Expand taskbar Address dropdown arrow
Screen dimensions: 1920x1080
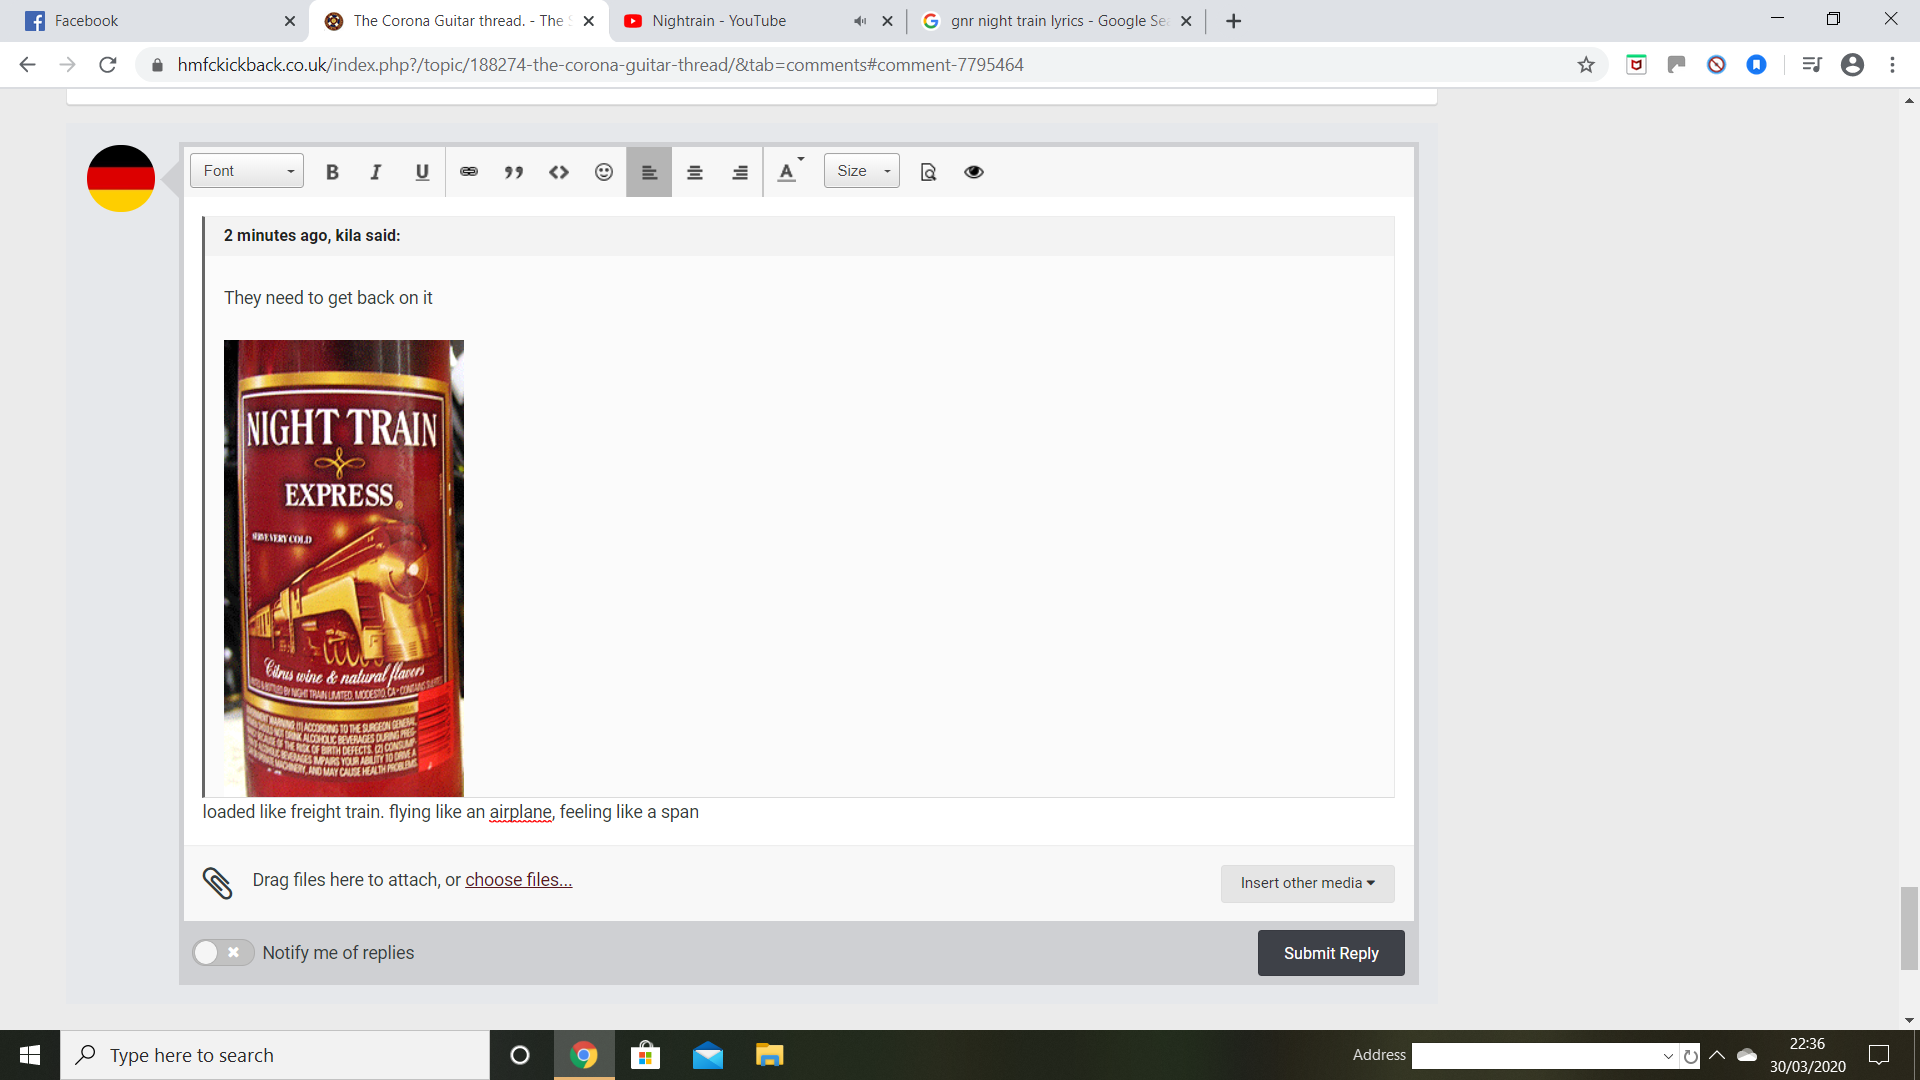pyautogui.click(x=1668, y=1056)
